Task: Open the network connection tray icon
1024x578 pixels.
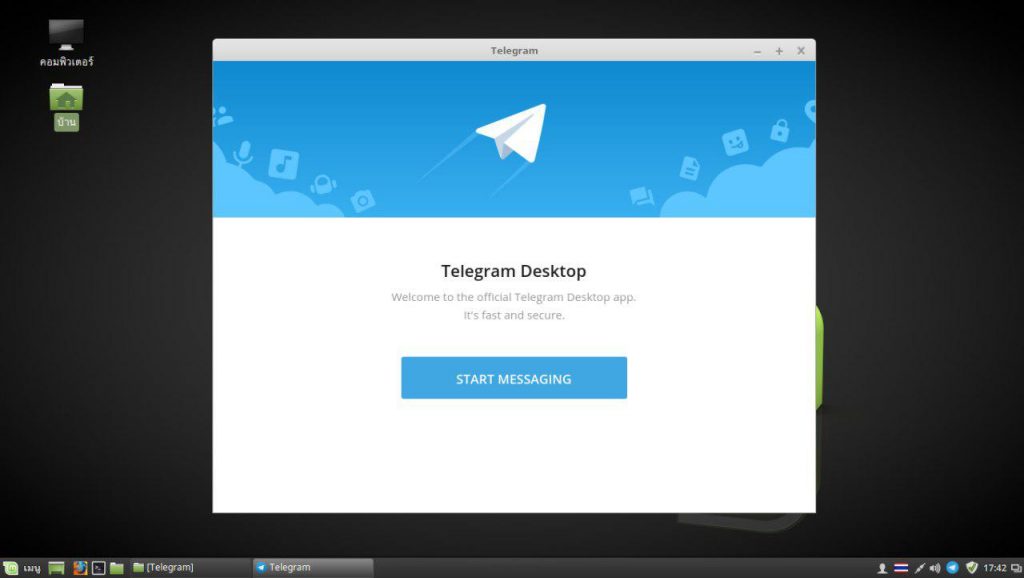Action: (920, 568)
